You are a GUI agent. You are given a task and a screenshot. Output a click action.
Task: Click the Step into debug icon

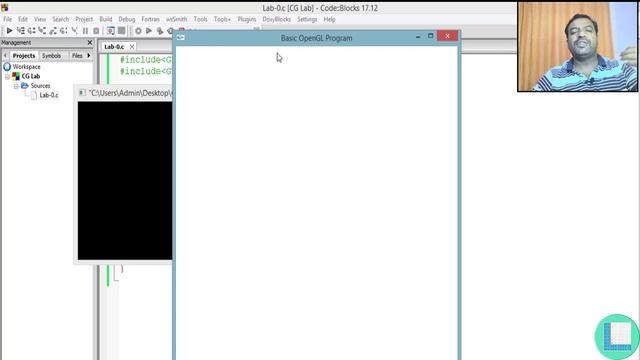[x=42, y=31]
